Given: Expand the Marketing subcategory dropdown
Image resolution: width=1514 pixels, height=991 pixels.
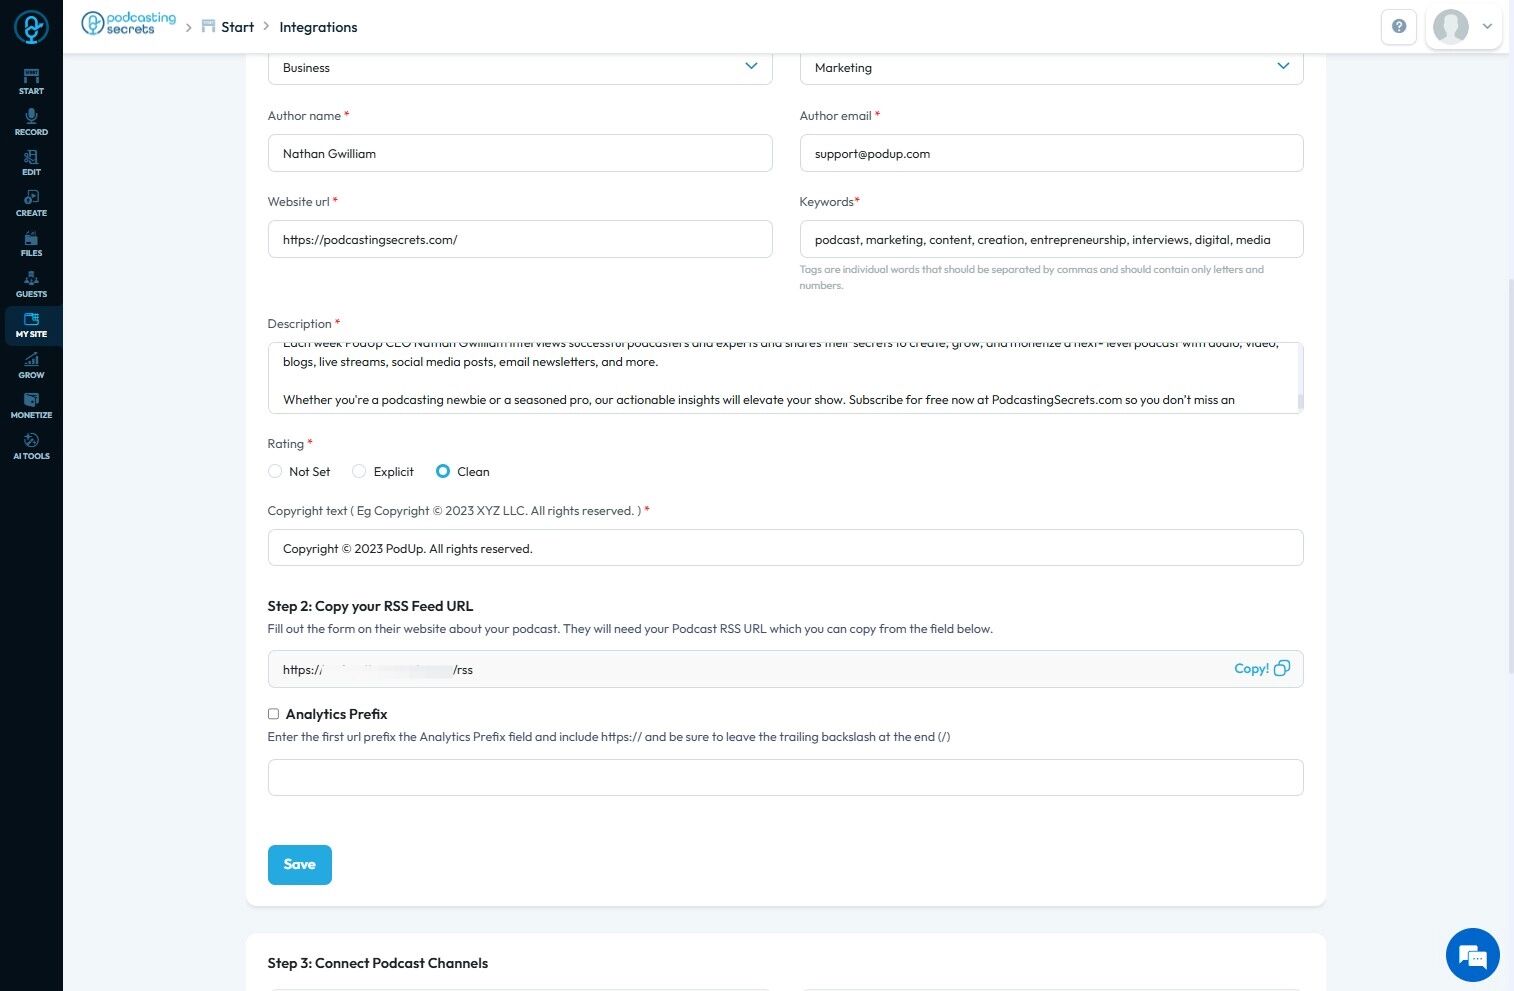Looking at the screenshot, I should pyautogui.click(x=1051, y=67).
